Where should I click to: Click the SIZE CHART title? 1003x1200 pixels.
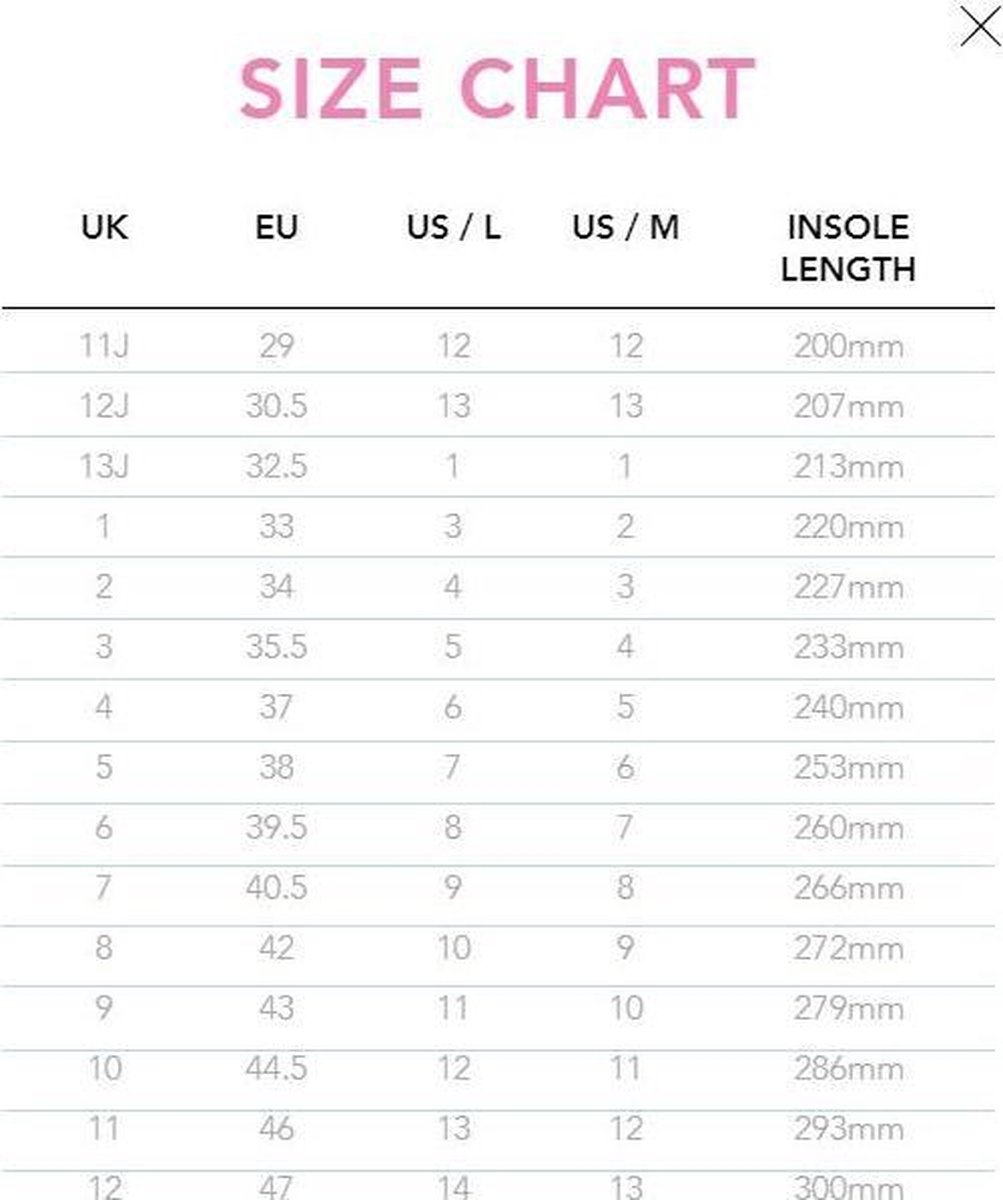click(497, 90)
